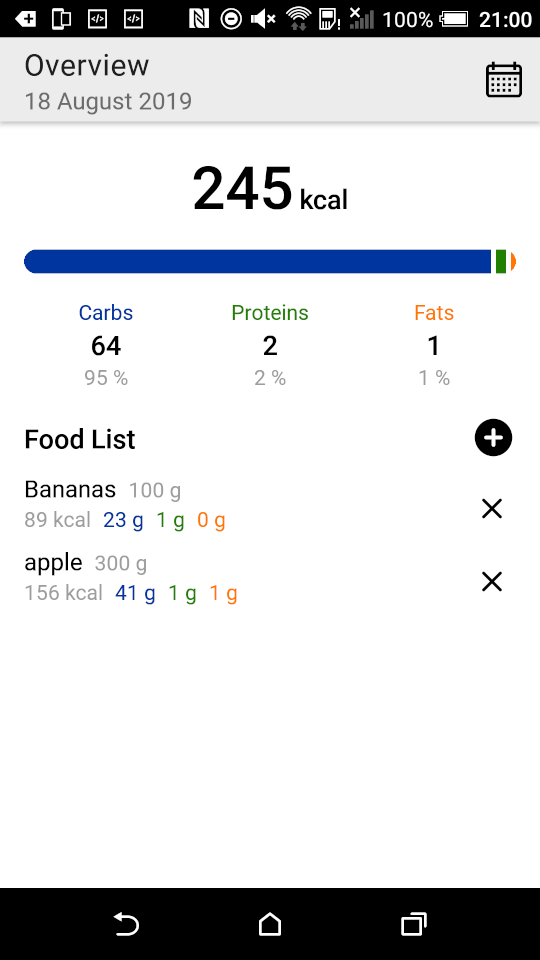Tap the 245 kcal total
Screen dimensions: 540x960
click(x=270, y=189)
